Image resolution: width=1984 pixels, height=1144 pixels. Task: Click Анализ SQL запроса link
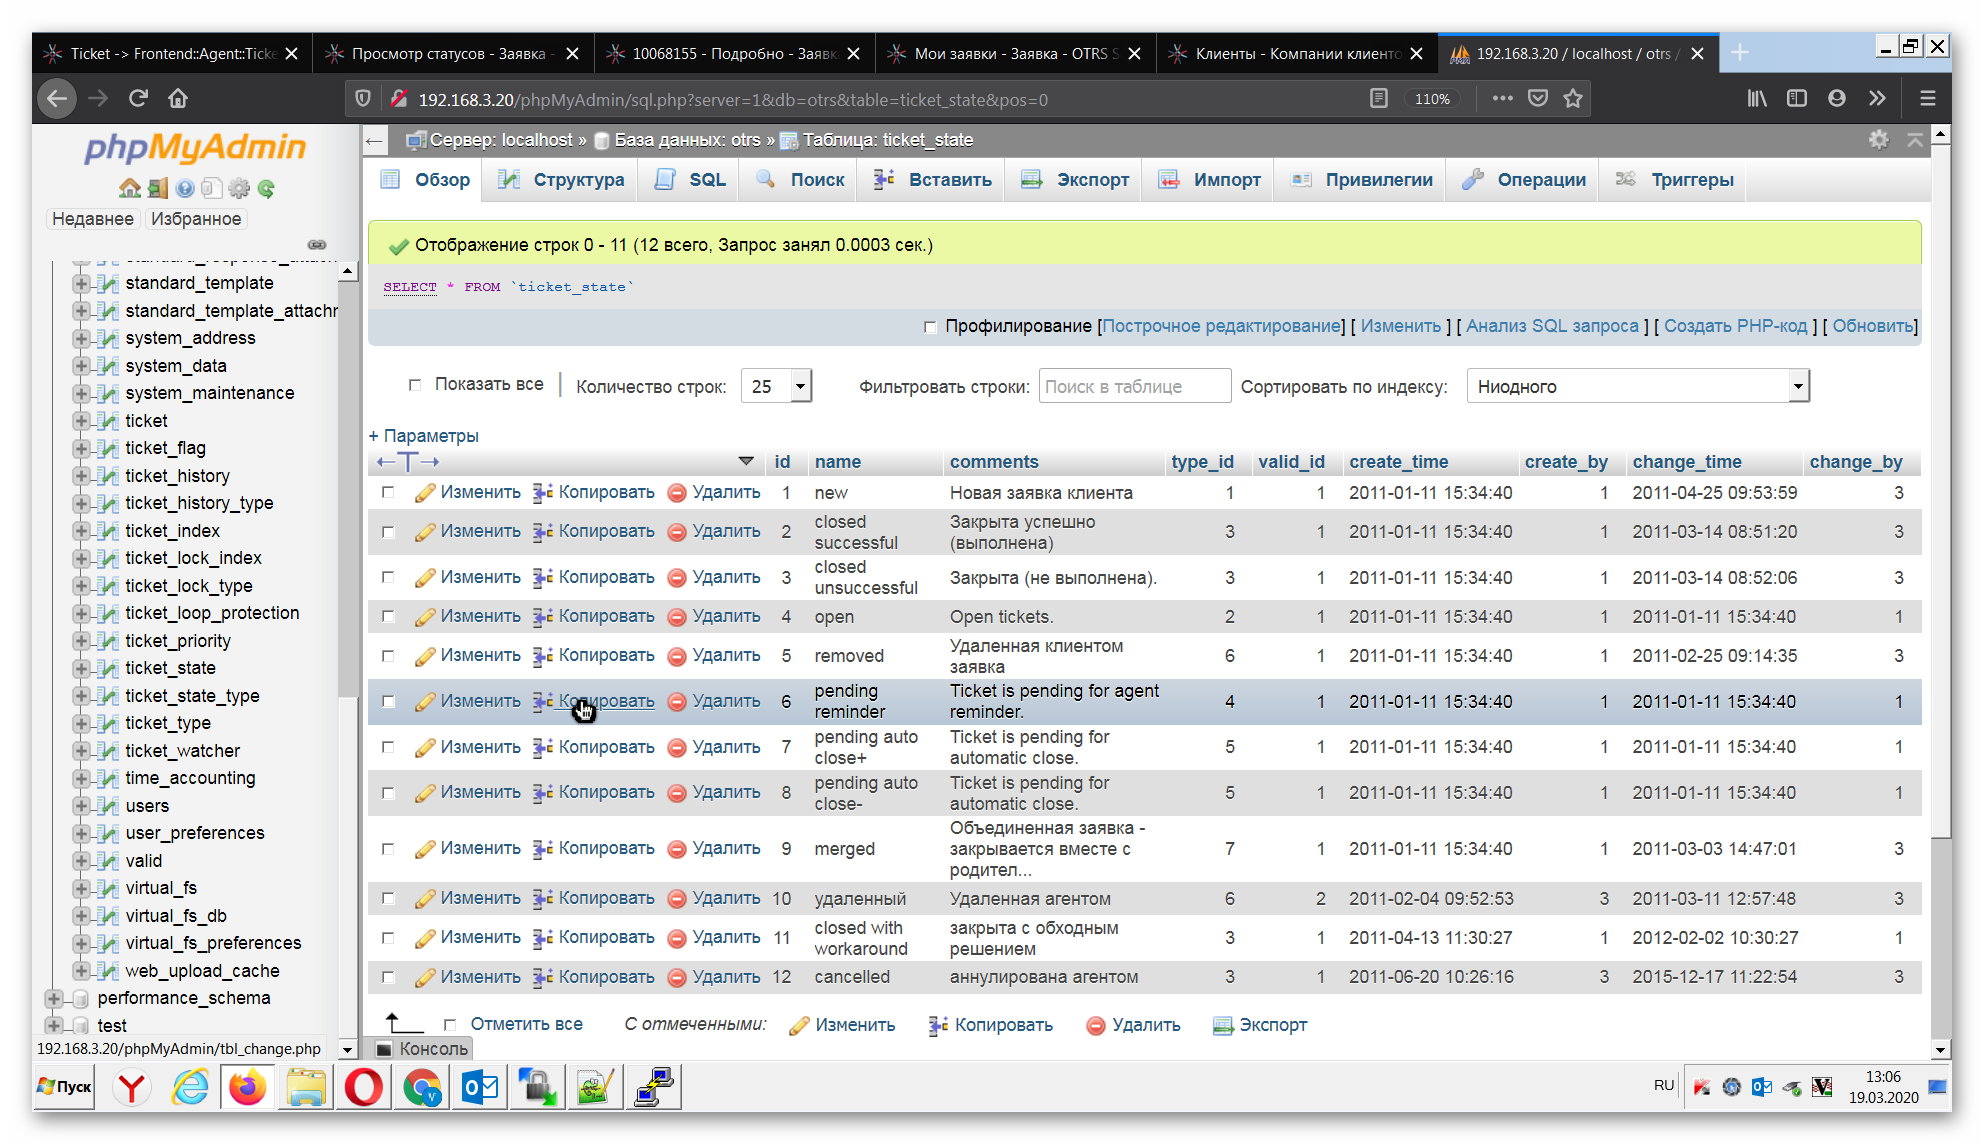click(x=1552, y=326)
